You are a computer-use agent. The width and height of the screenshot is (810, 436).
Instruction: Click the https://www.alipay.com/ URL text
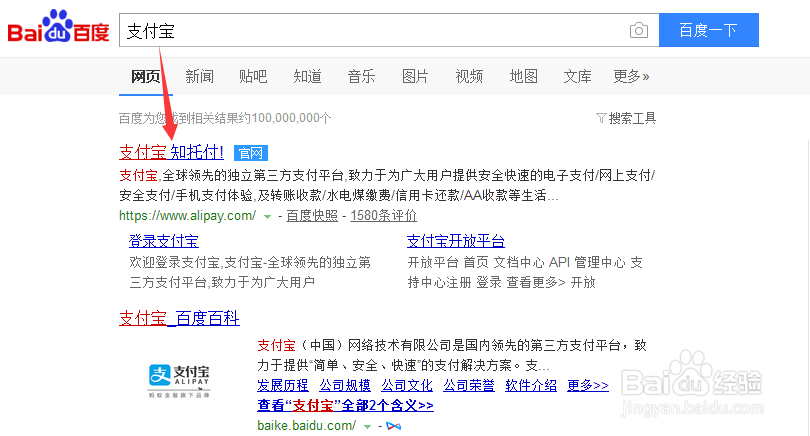coord(188,216)
